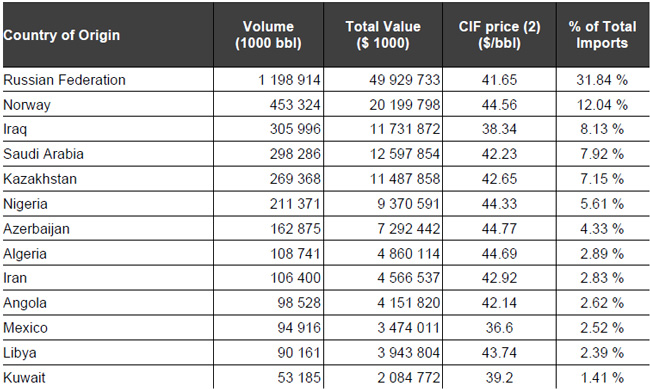Click the CIF price ($/bbl) header
The image size is (650, 389).
499,35
